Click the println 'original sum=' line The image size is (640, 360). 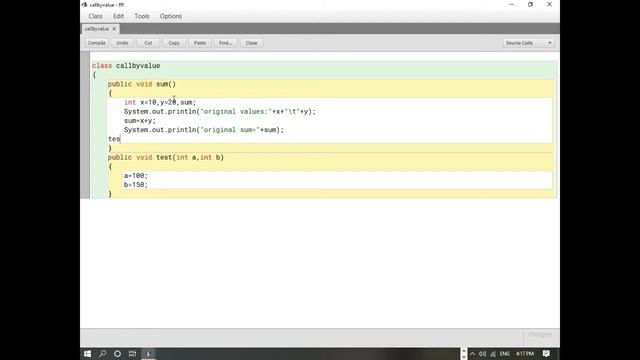tap(204, 130)
